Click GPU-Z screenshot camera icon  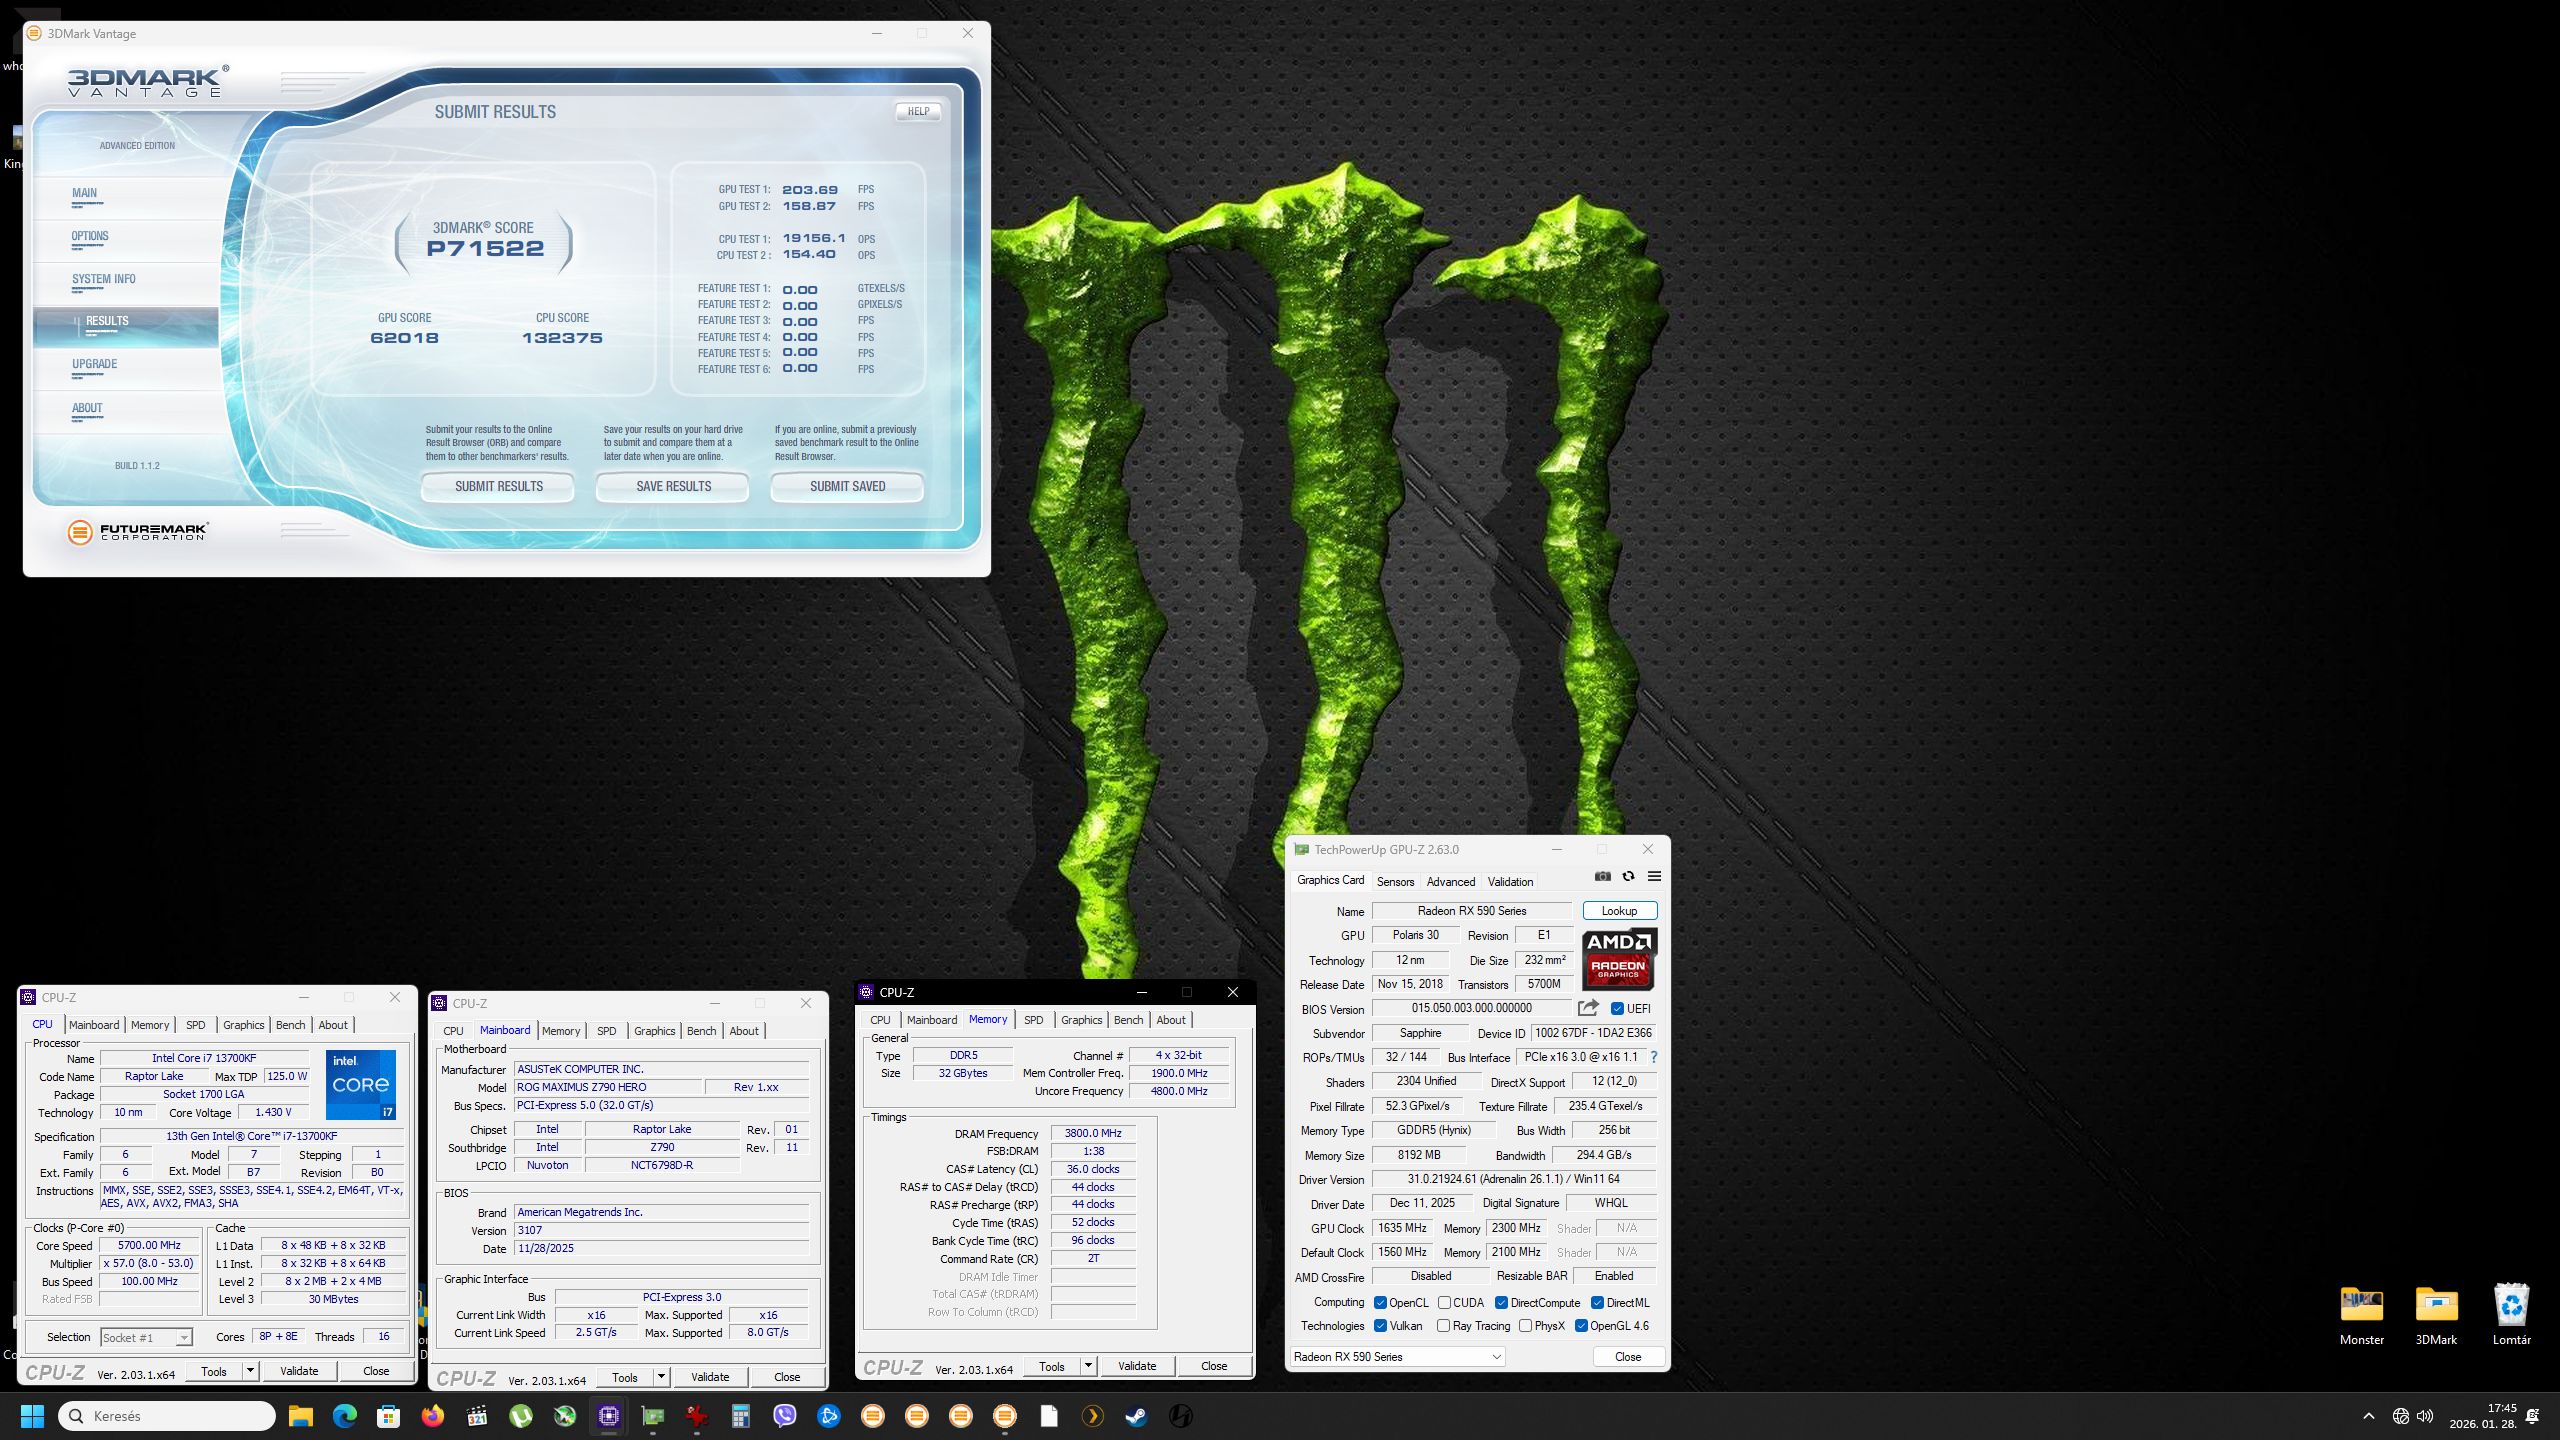point(1603,877)
